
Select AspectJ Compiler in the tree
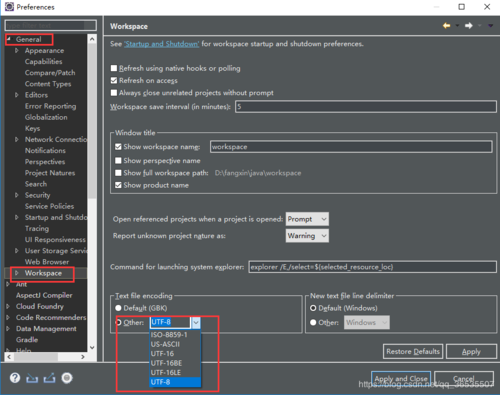44,295
